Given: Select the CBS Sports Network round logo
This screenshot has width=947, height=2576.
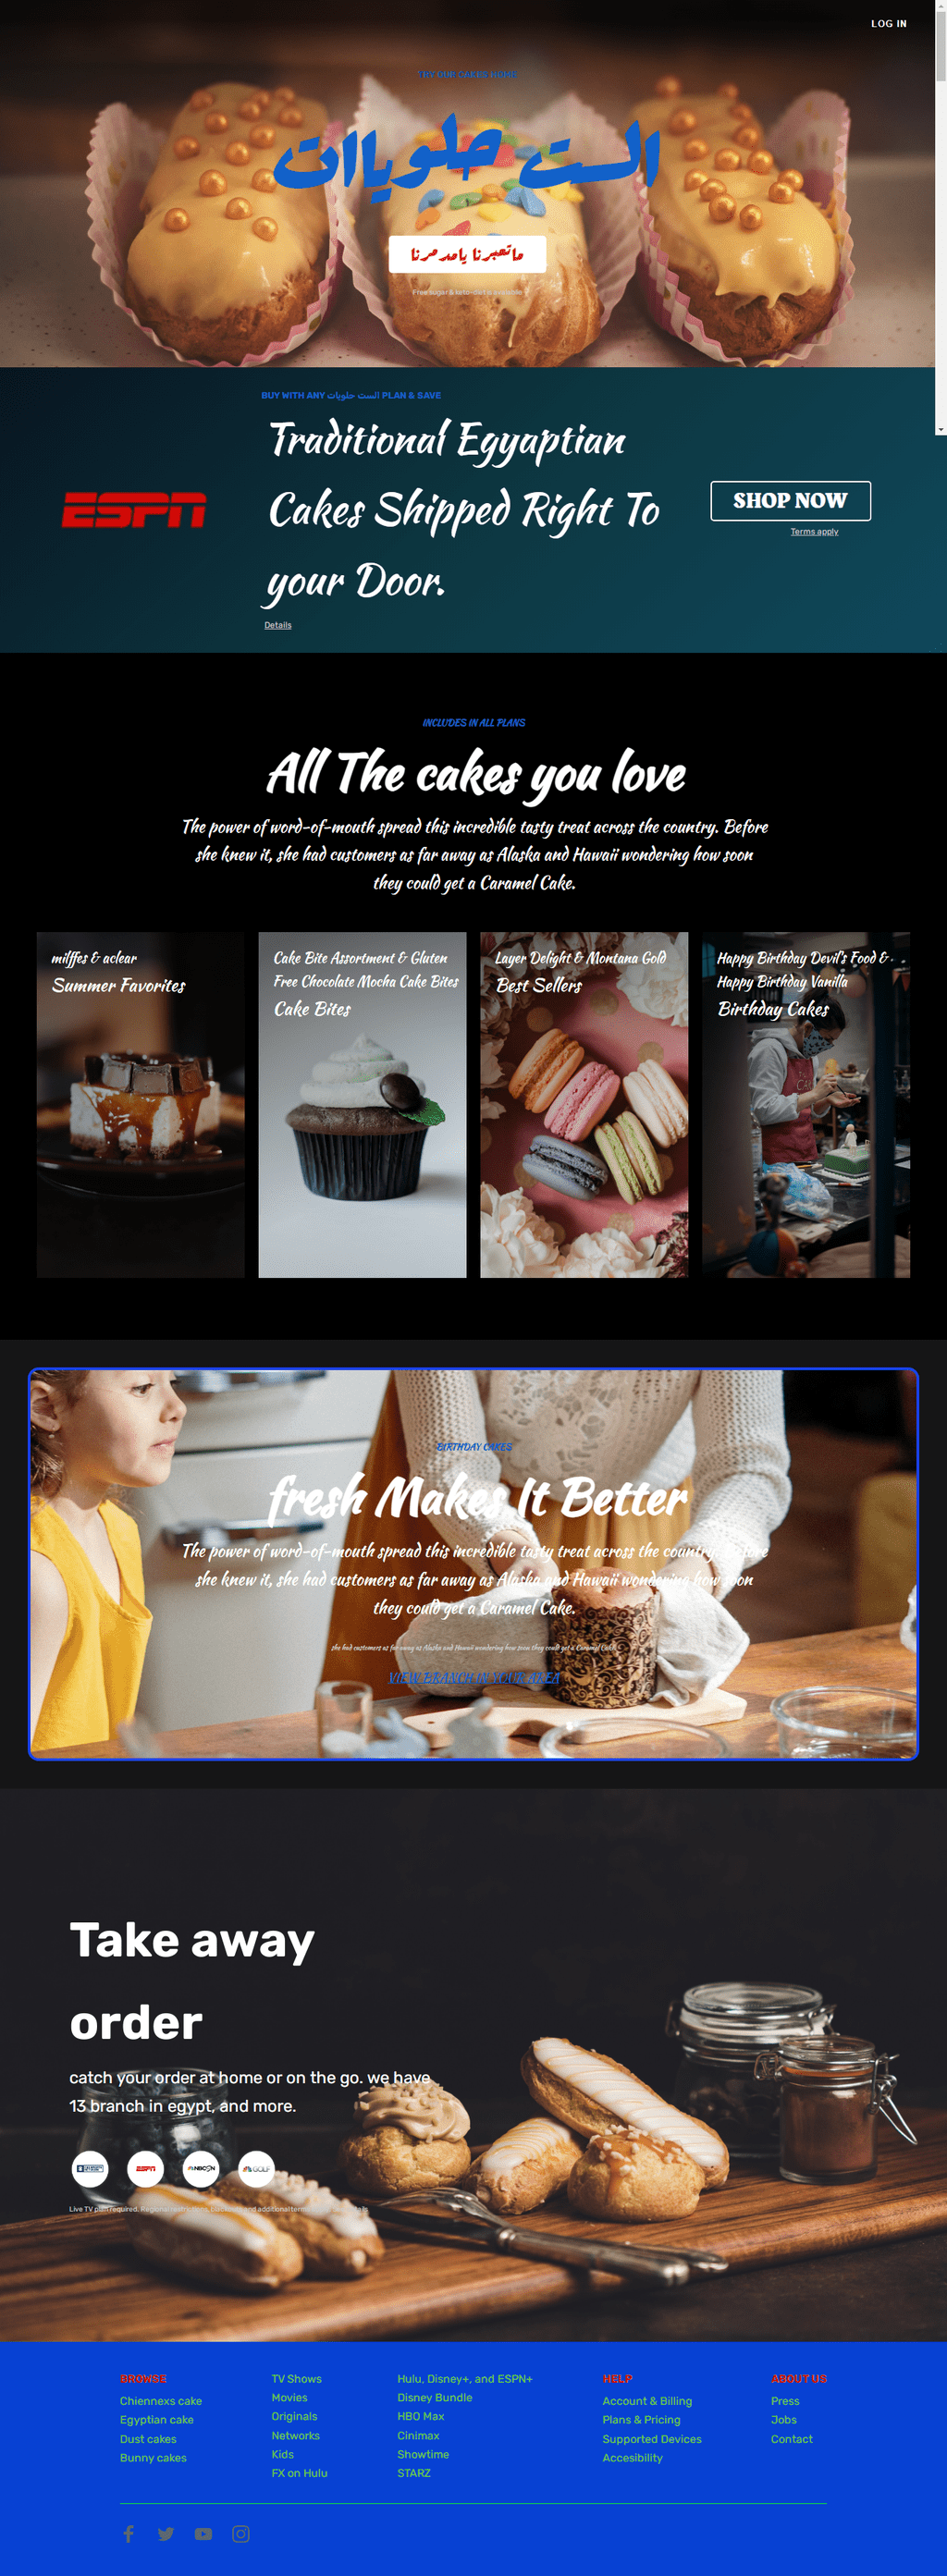Looking at the screenshot, I should pos(90,2168).
